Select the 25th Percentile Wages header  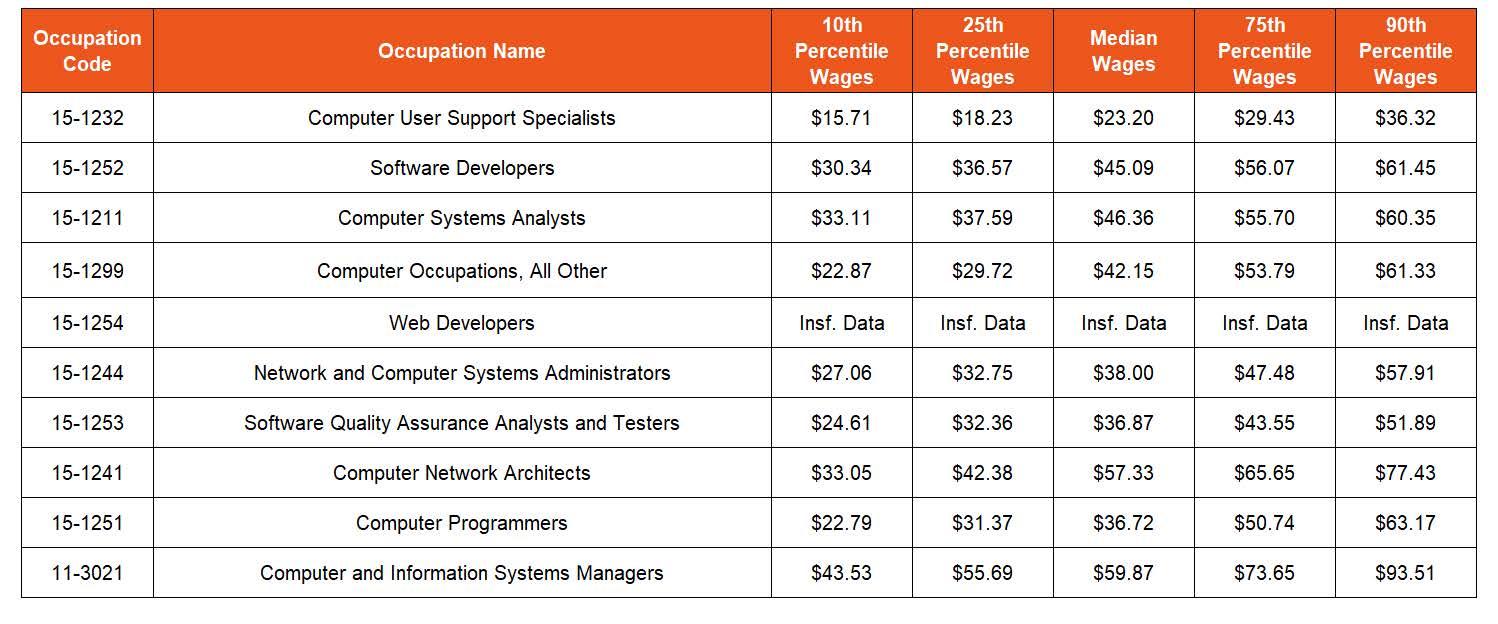(x=982, y=51)
